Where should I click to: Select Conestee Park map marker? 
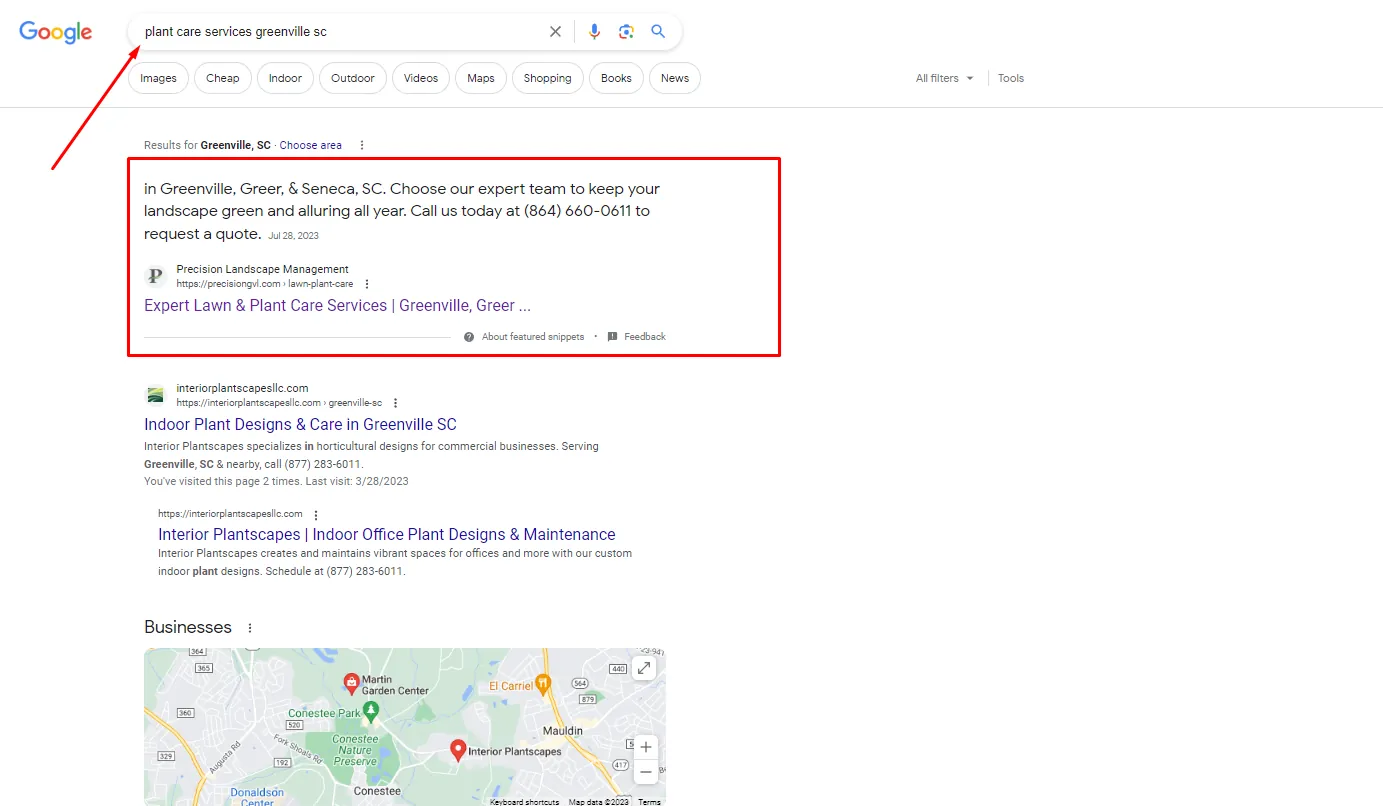pos(371,712)
